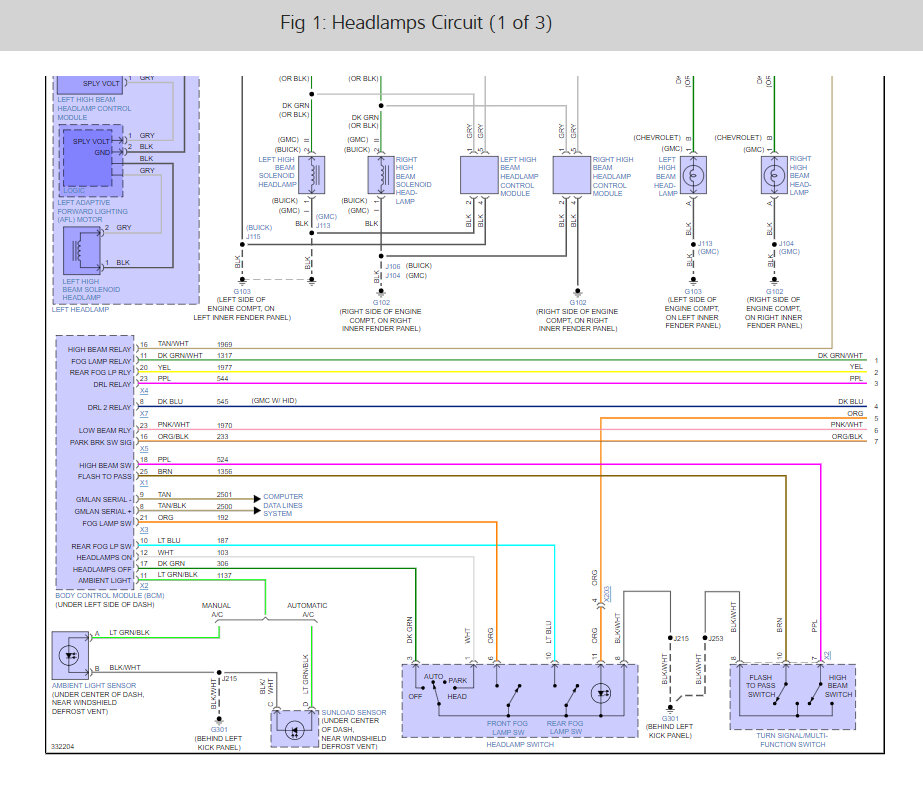Click the J253 splice label
923x795 pixels.
716,638
